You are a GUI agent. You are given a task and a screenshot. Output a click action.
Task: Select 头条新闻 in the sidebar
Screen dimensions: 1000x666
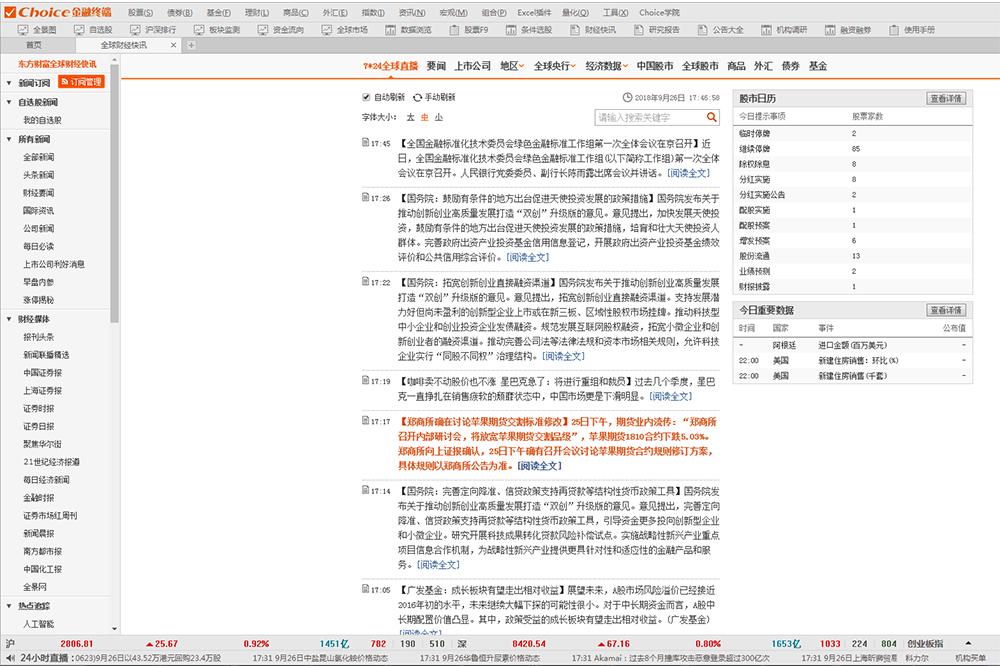click(39, 175)
